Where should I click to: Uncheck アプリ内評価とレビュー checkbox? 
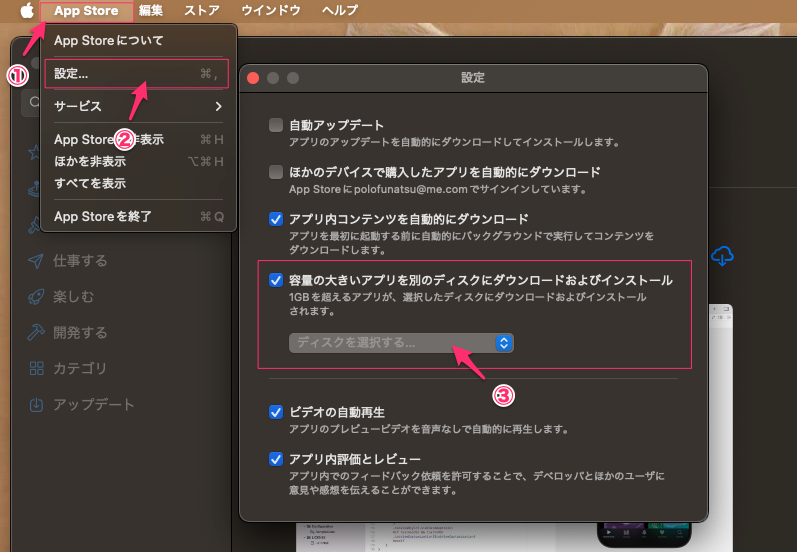[x=276, y=459]
